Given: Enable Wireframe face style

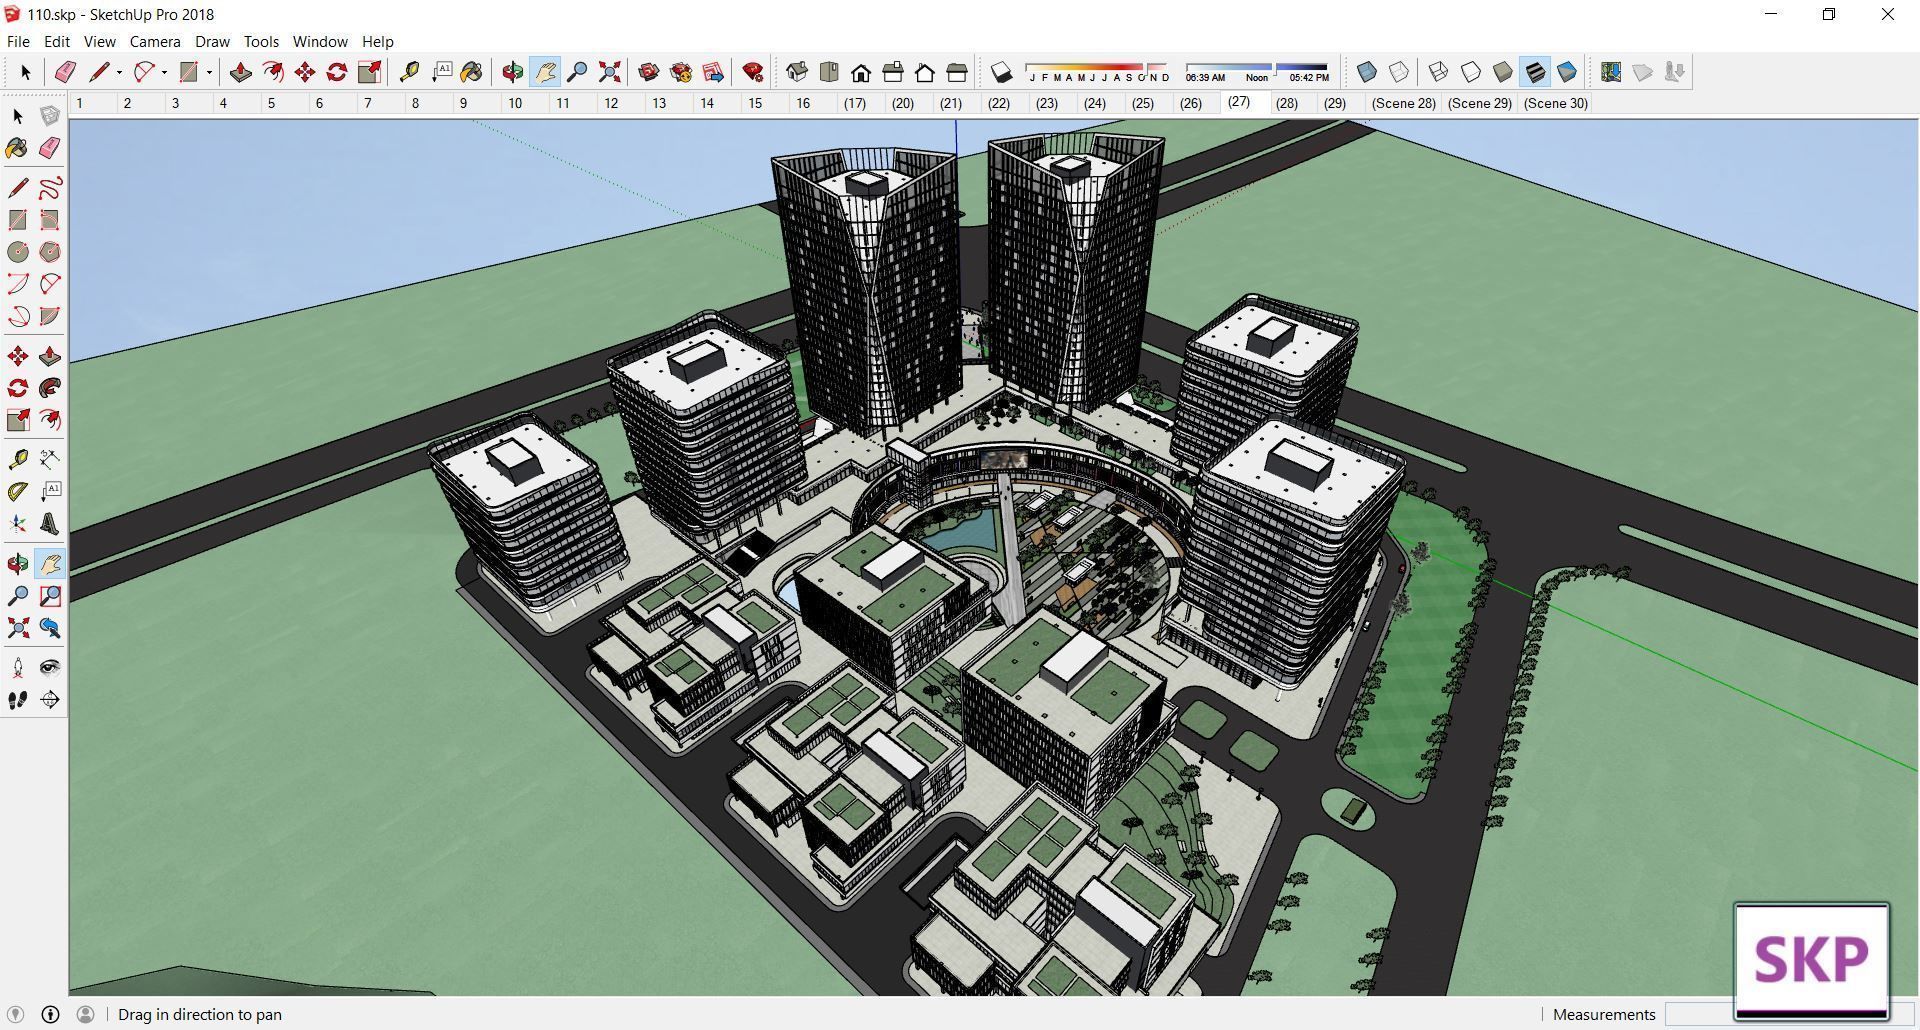Looking at the screenshot, I should click(1438, 72).
